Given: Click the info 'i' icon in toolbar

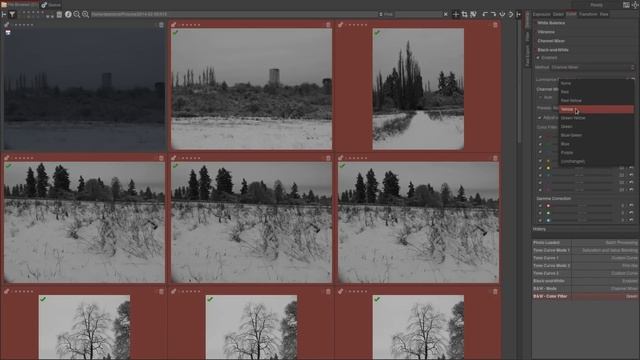Looking at the screenshot, I should point(68,14).
